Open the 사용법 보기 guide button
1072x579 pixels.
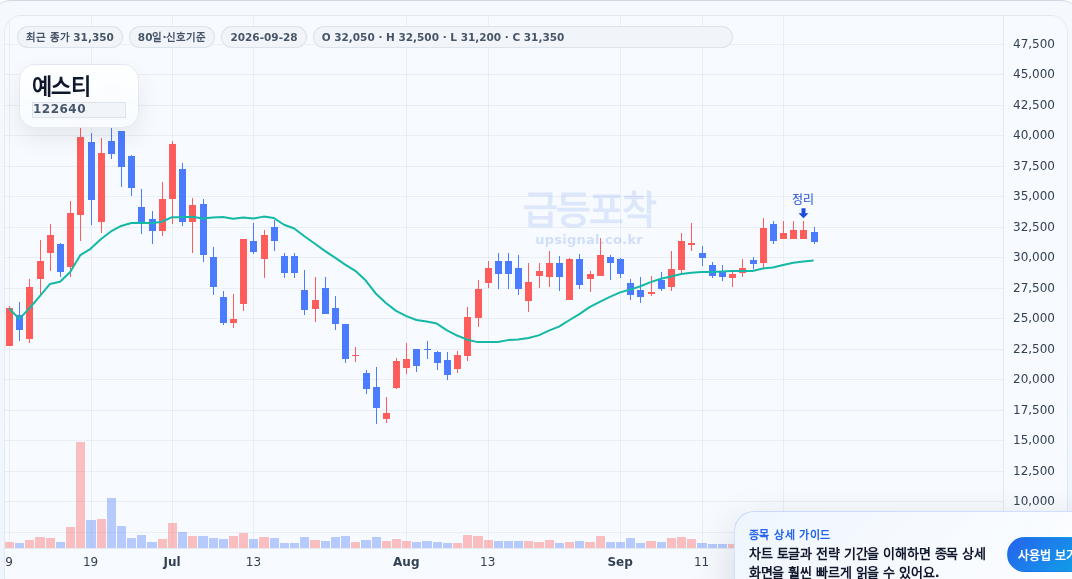(1040, 555)
